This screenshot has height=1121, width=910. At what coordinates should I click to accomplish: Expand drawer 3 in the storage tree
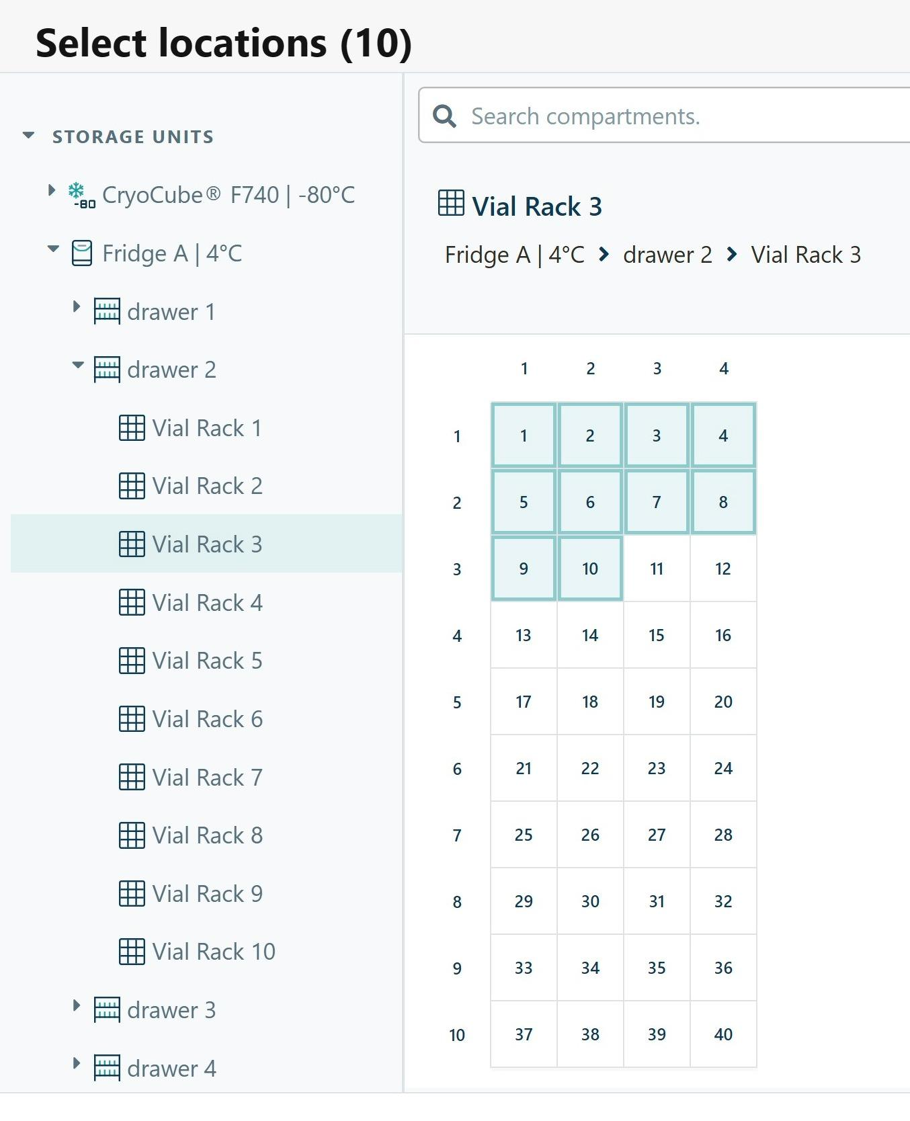tap(76, 1006)
